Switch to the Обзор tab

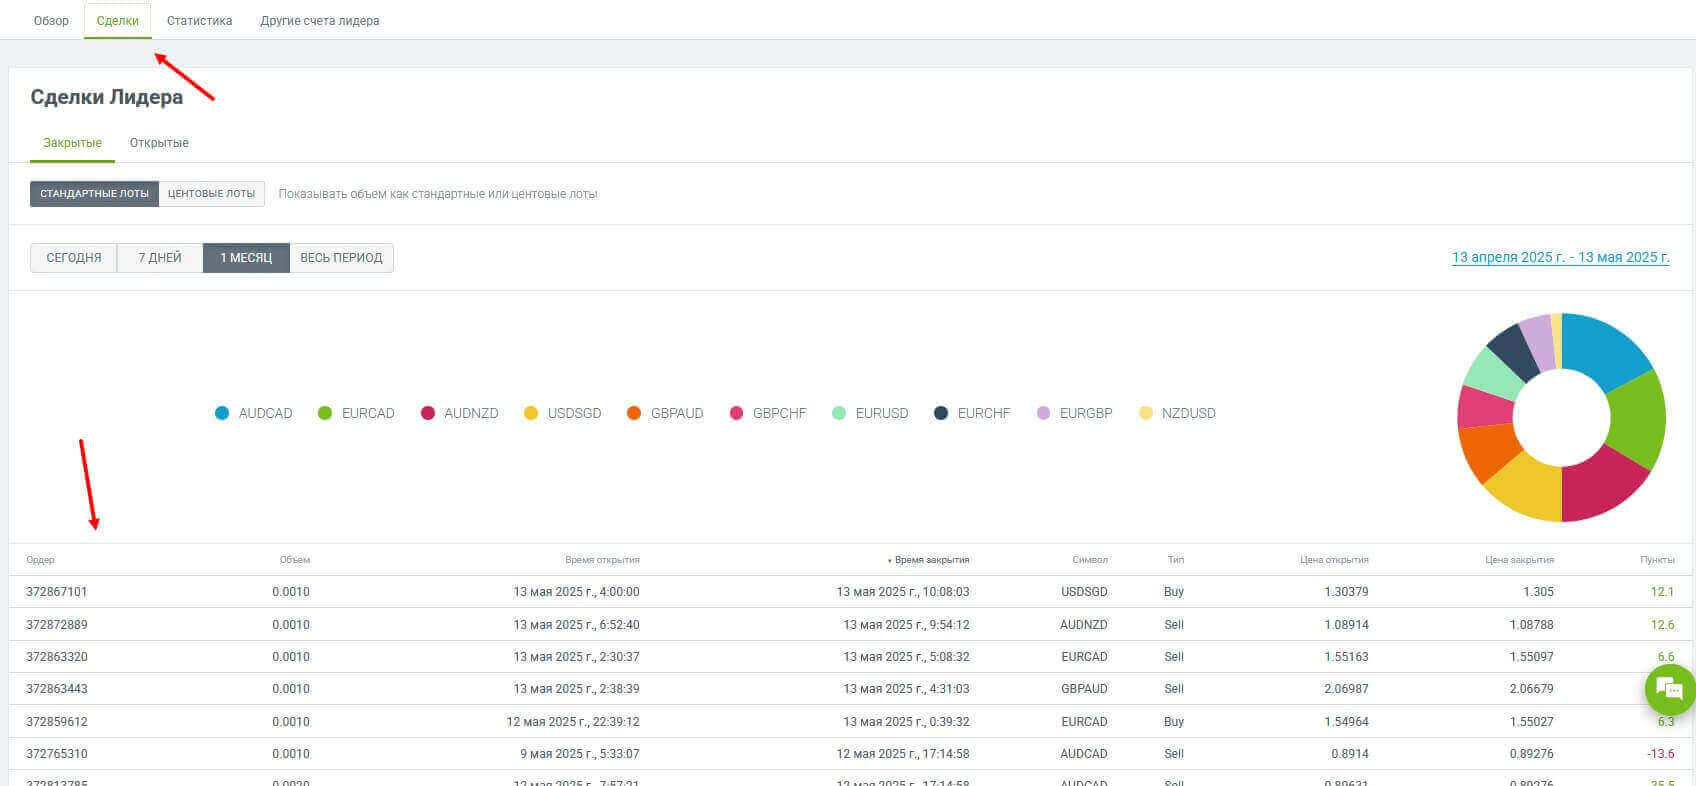point(51,21)
